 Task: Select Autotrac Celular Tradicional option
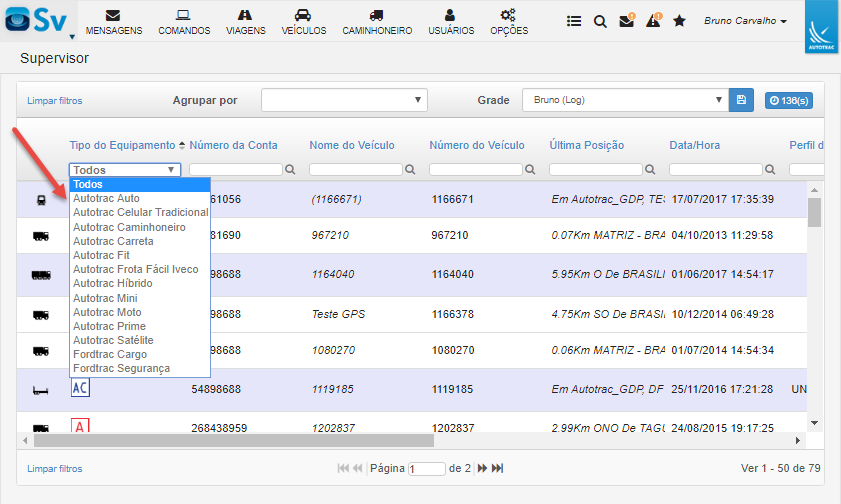(x=140, y=212)
